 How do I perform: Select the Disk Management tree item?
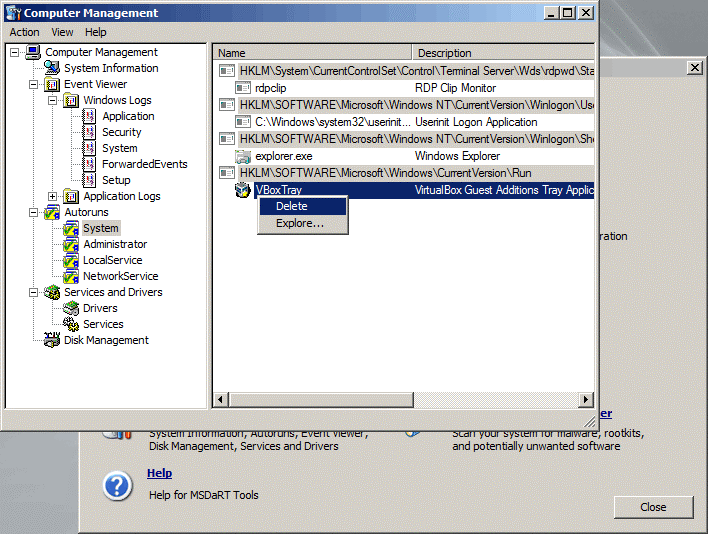(106, 340)
